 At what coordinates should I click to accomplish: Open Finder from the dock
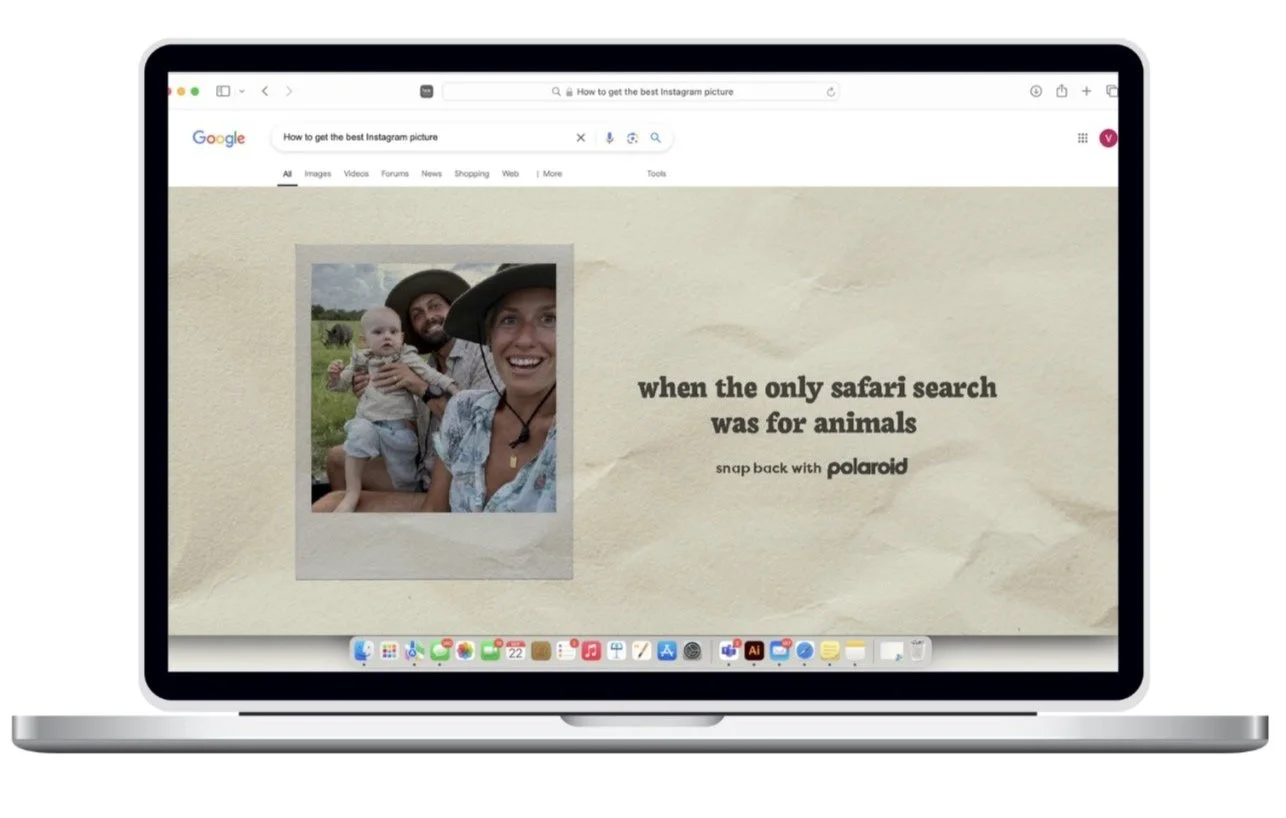364,651
